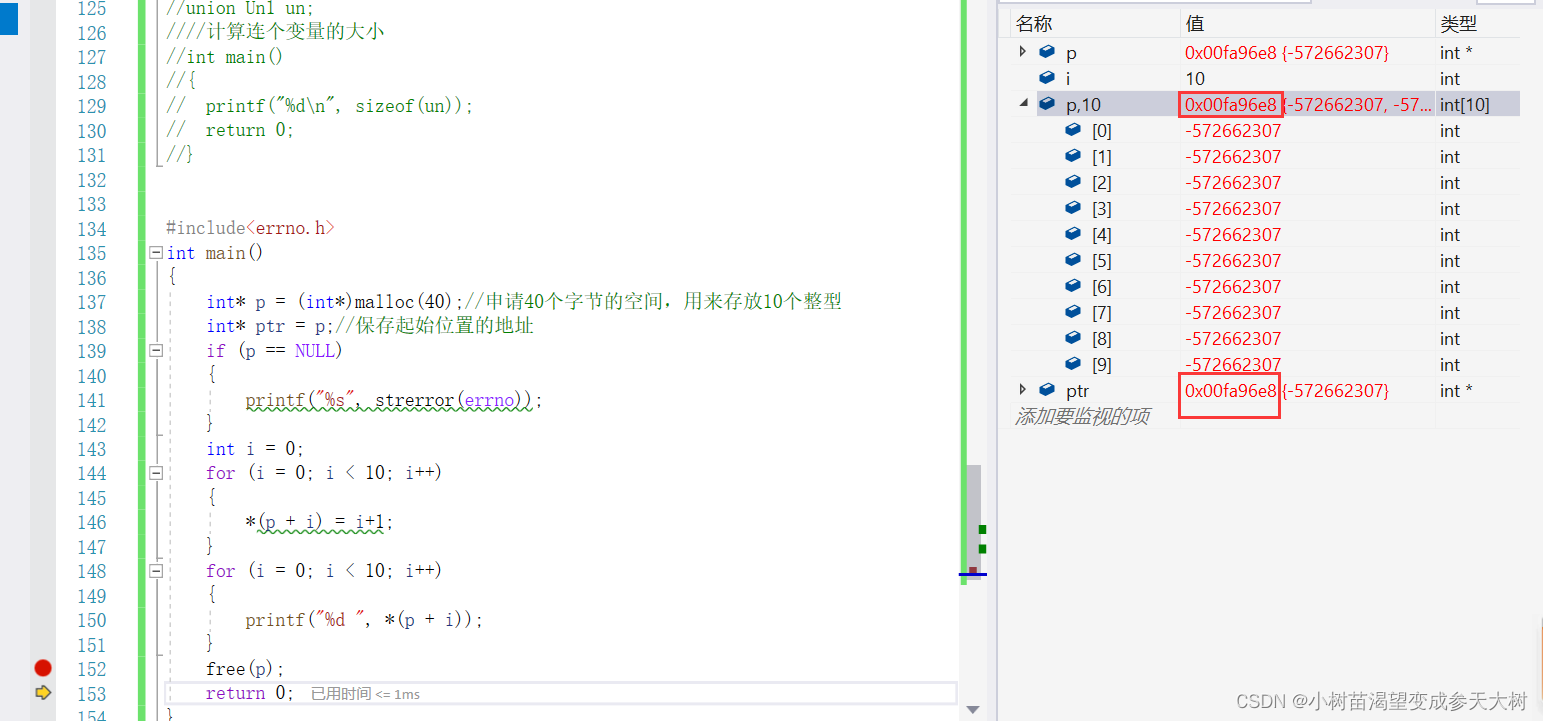Click the cube icon for element [3]
The width and height of the screenshot is (1543, 721).
pyautogui.click(x=1073, y=208)
